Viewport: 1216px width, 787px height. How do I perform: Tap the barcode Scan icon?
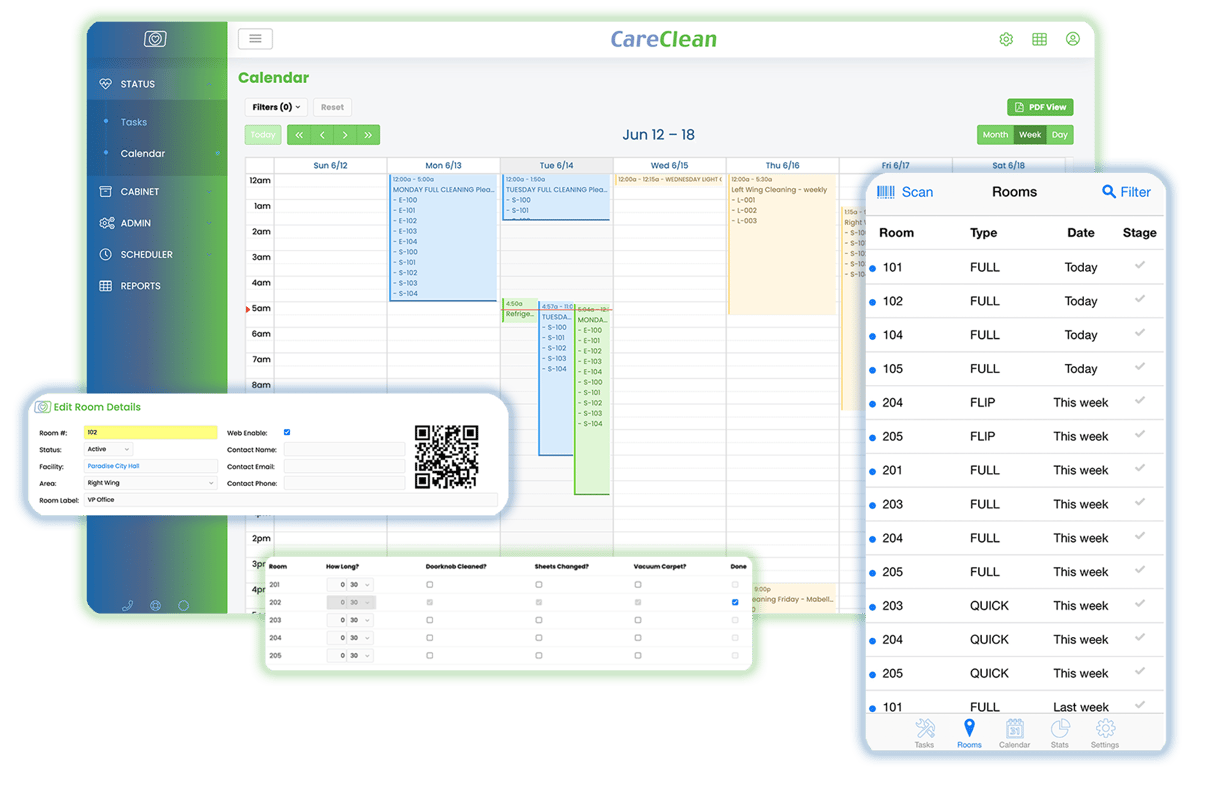click(x=886, y=192)
